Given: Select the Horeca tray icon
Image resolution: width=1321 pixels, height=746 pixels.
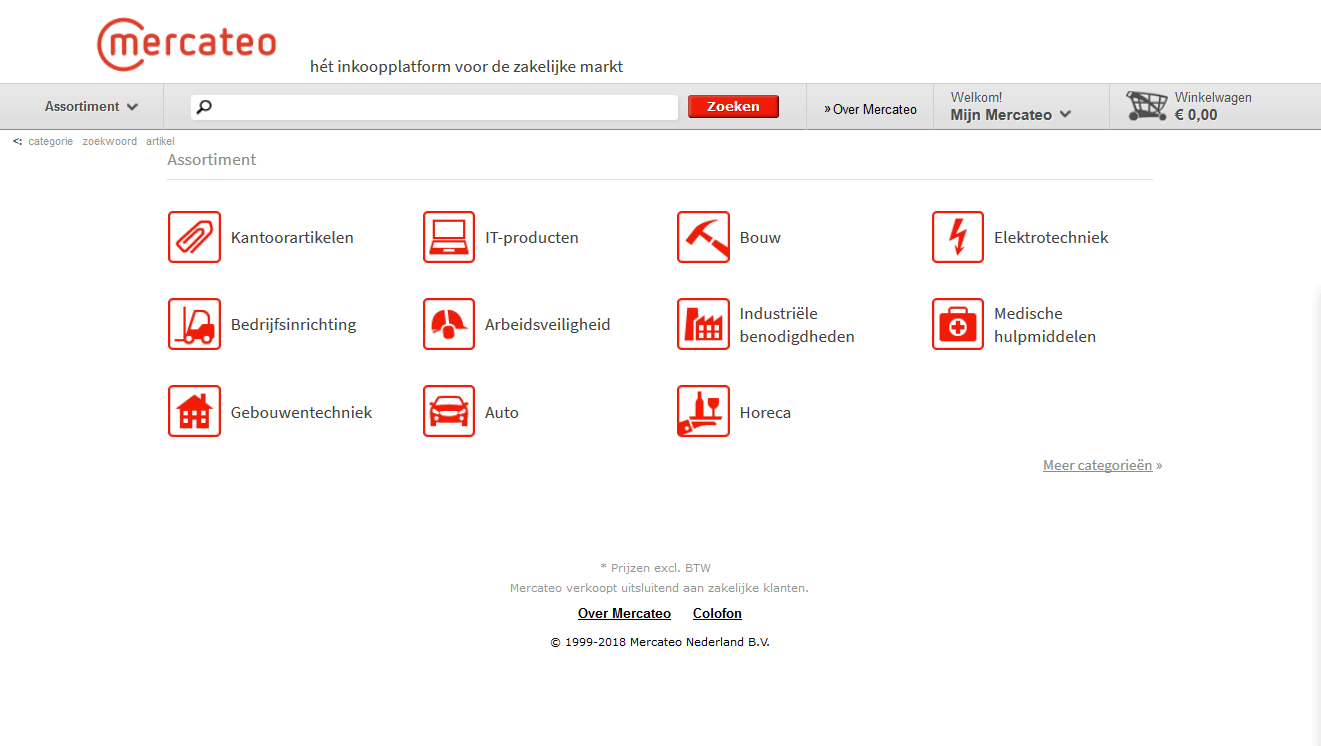Looking at the screenshot, I should [x=703, y=411].
